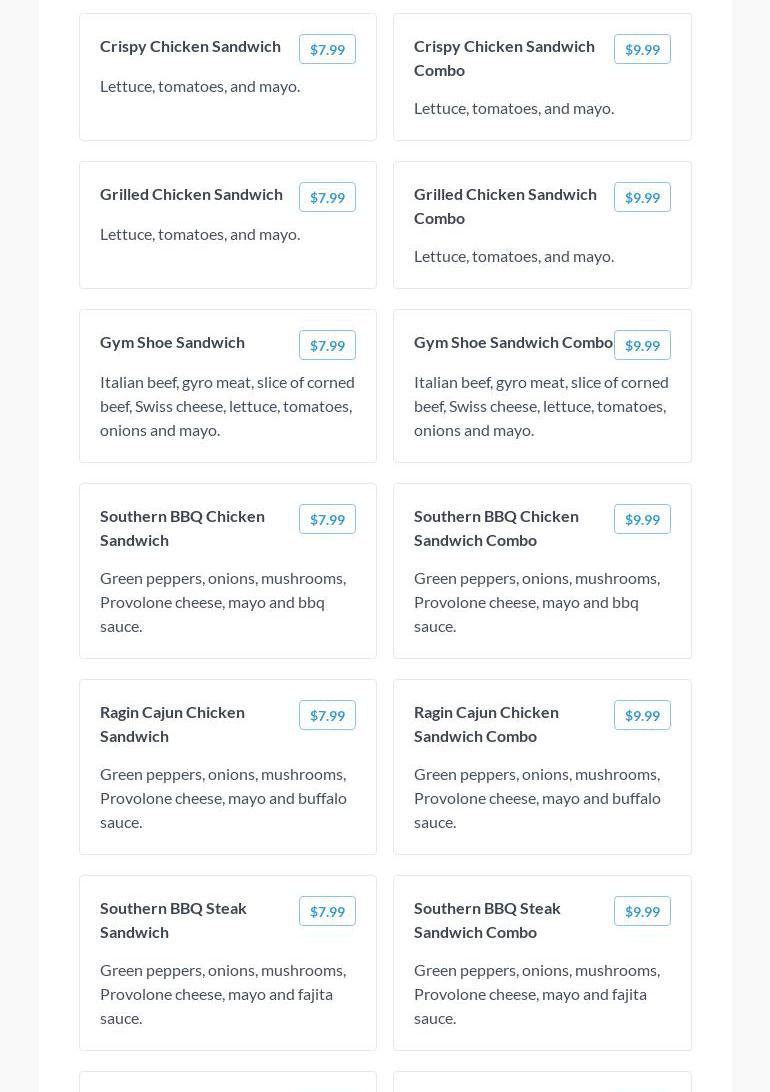Click Ragin Cajun Chicken Sandwich $7.99 price

[x=327, y=715]
